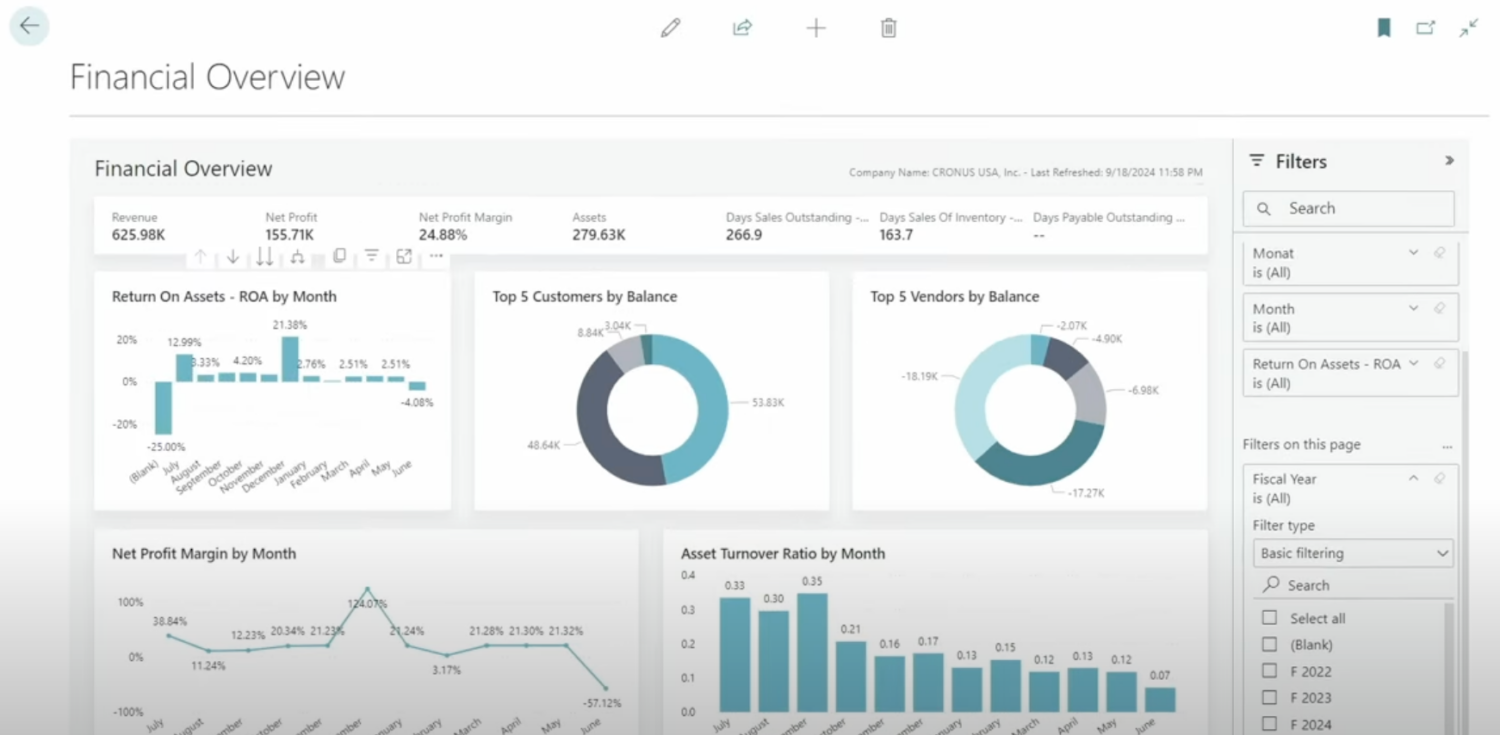Check the F 2024 checkbox
Viewport: 1500px width, 735px height.
pos(1269,723)
